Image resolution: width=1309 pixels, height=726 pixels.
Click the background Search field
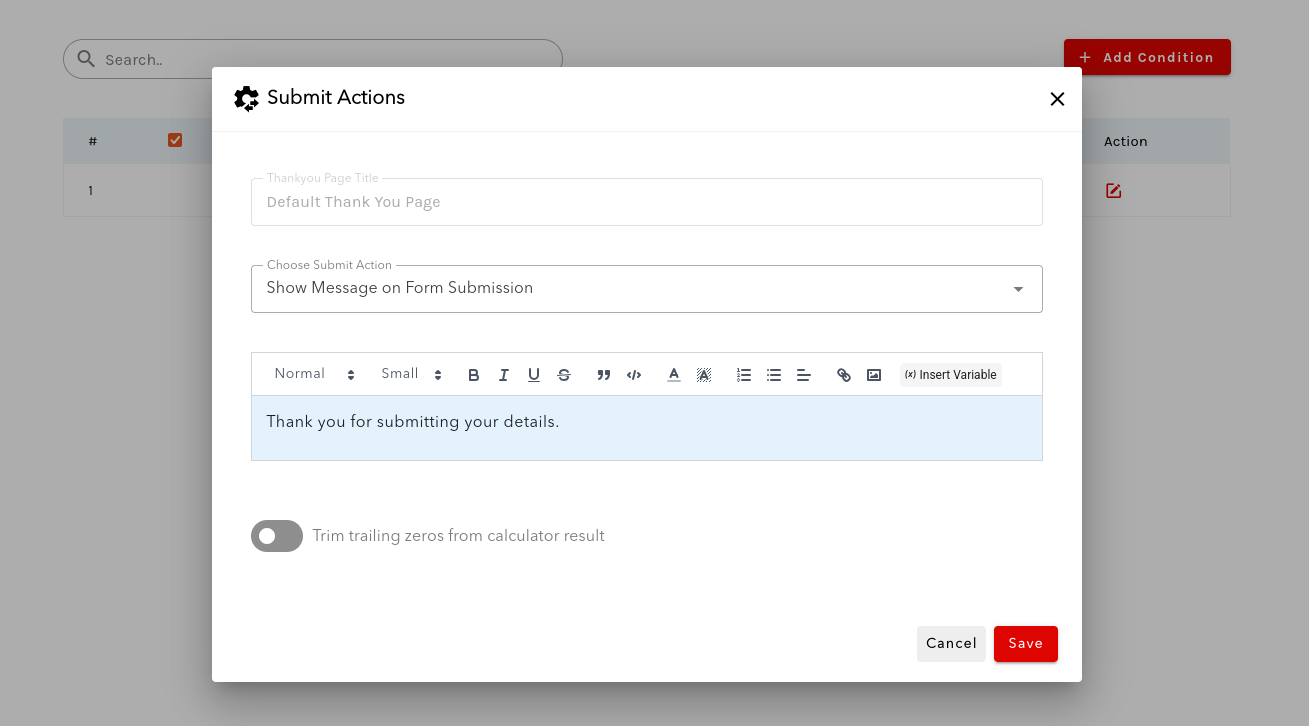click(313, 59)
